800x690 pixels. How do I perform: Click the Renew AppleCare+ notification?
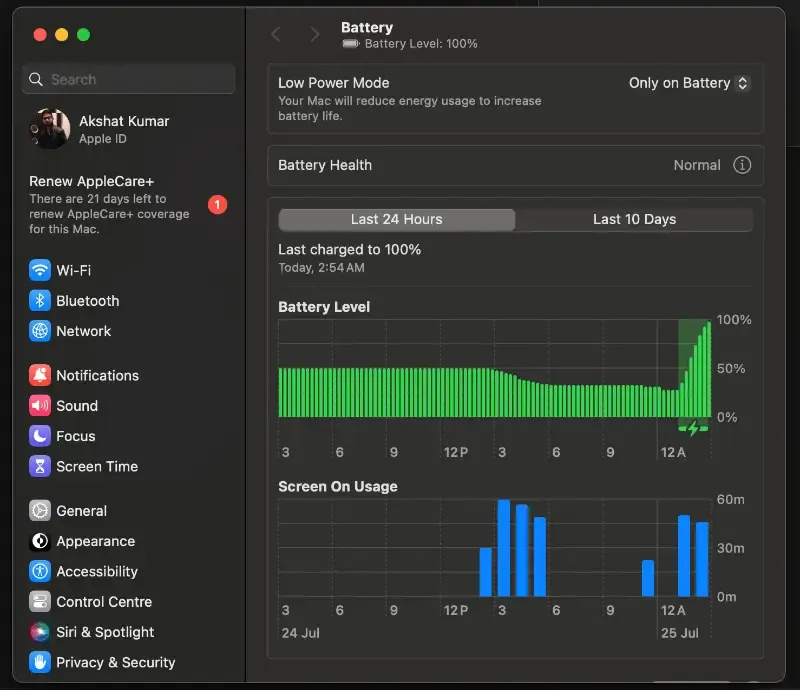[128, 205]
